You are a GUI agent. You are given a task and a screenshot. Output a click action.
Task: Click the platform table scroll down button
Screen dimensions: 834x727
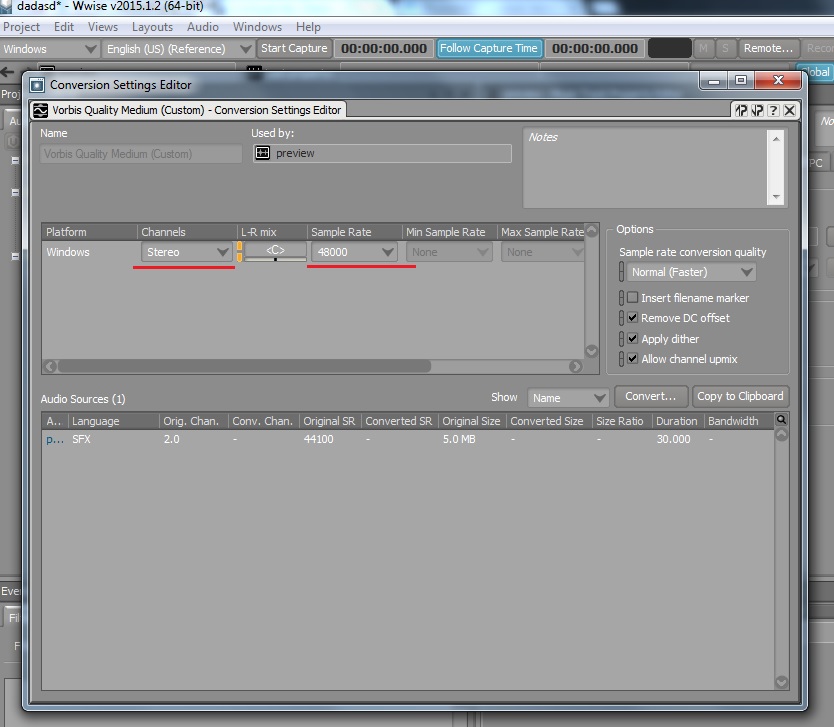[591, 351]
